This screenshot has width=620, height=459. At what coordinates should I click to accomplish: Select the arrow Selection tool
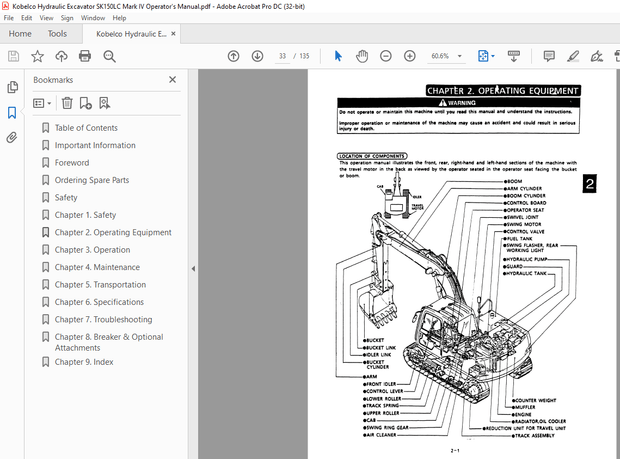(338, 56)
